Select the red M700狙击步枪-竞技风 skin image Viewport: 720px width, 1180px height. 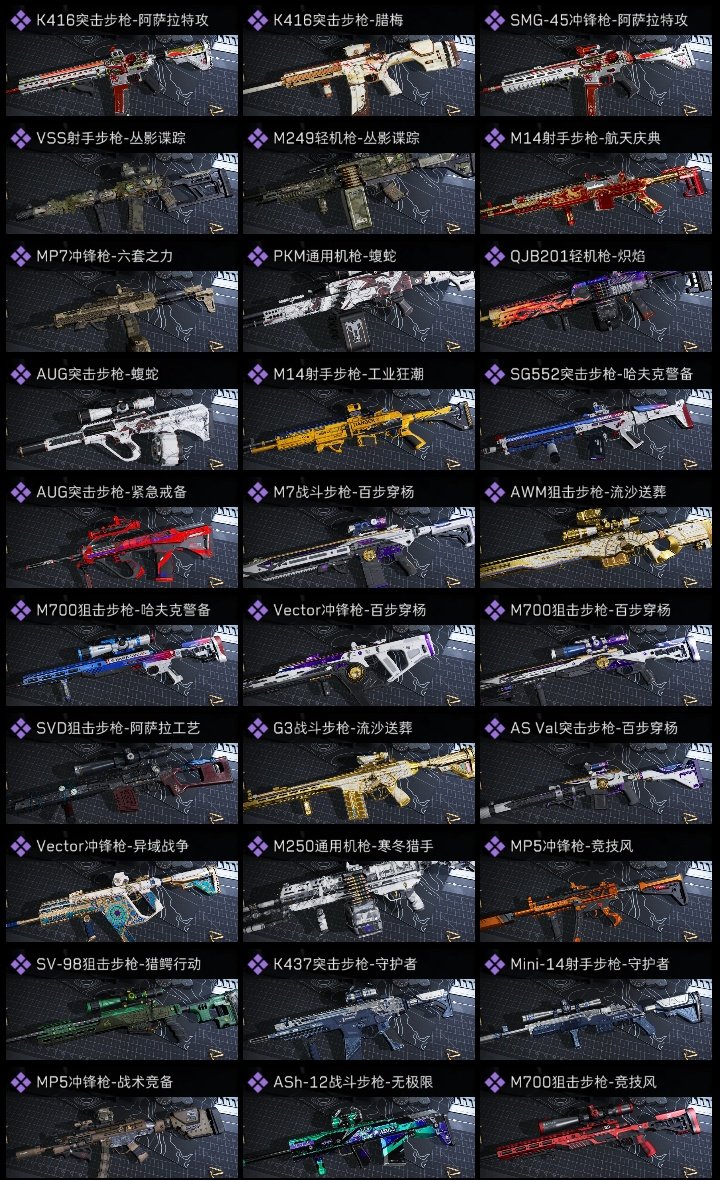click(x=596, y=1138)
